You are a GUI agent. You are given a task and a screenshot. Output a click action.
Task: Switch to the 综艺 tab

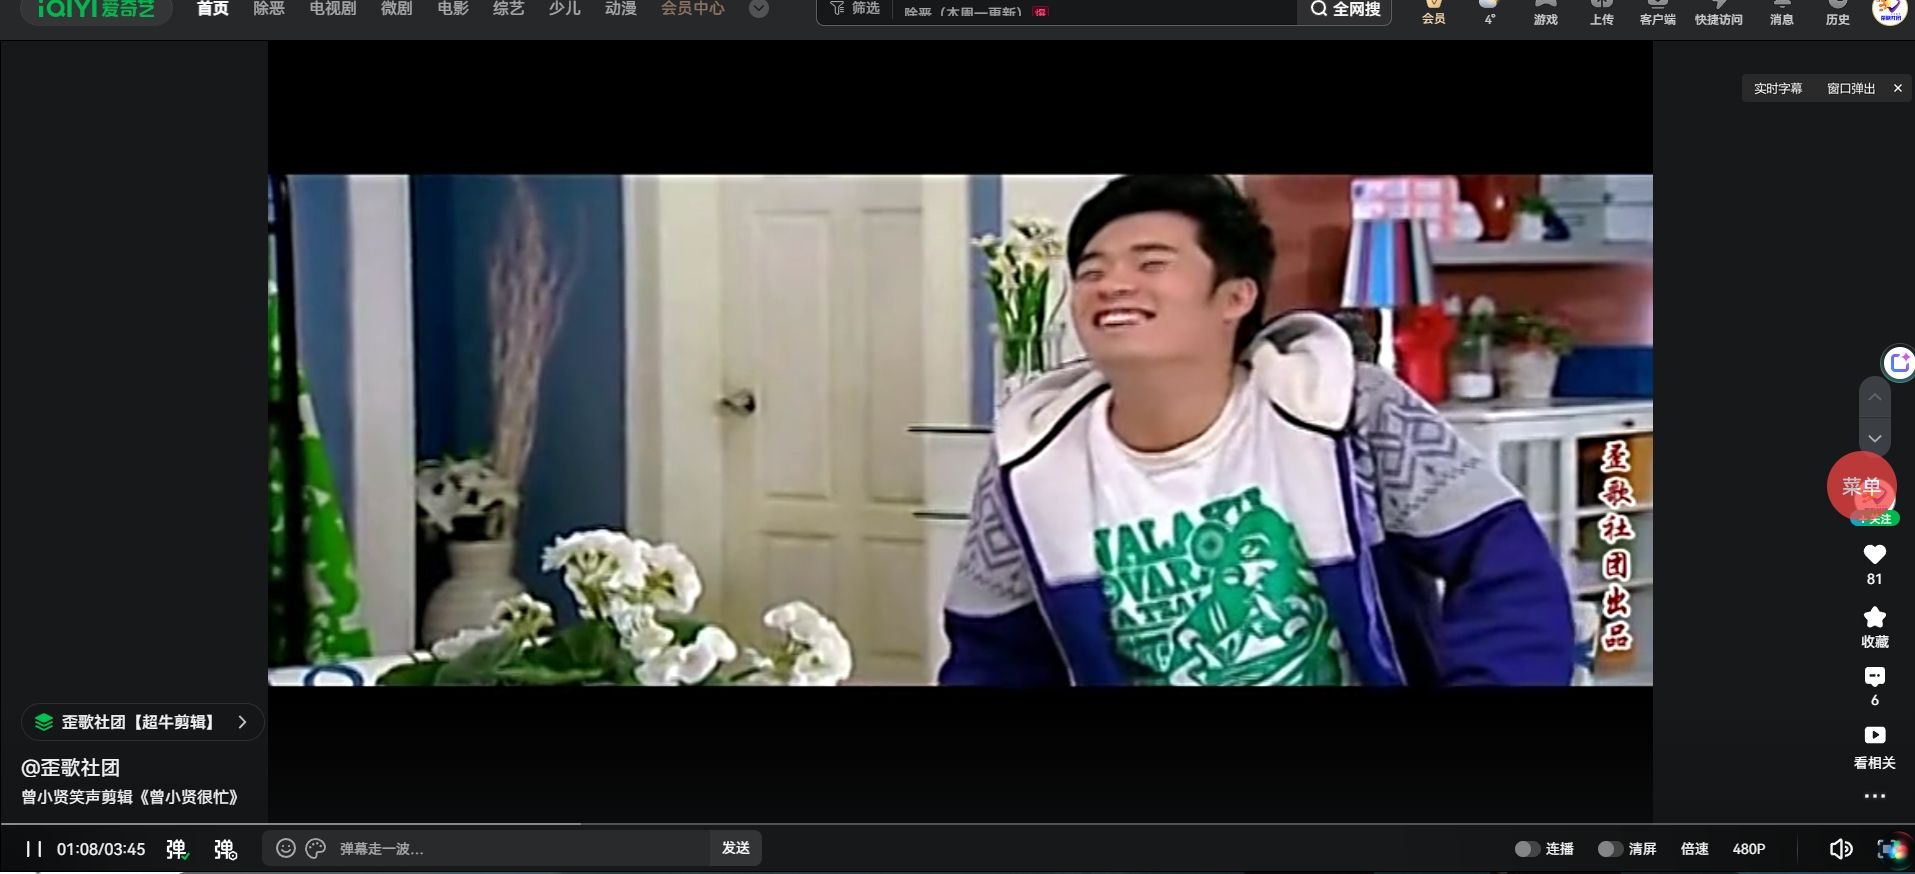pos(509,9)
